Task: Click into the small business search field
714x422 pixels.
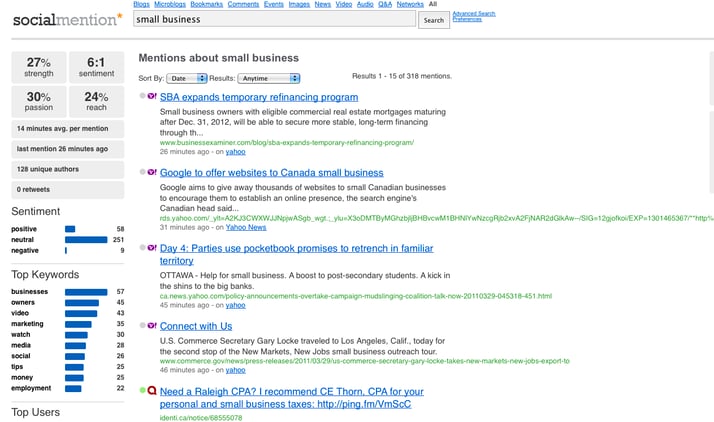Action: 275,19
